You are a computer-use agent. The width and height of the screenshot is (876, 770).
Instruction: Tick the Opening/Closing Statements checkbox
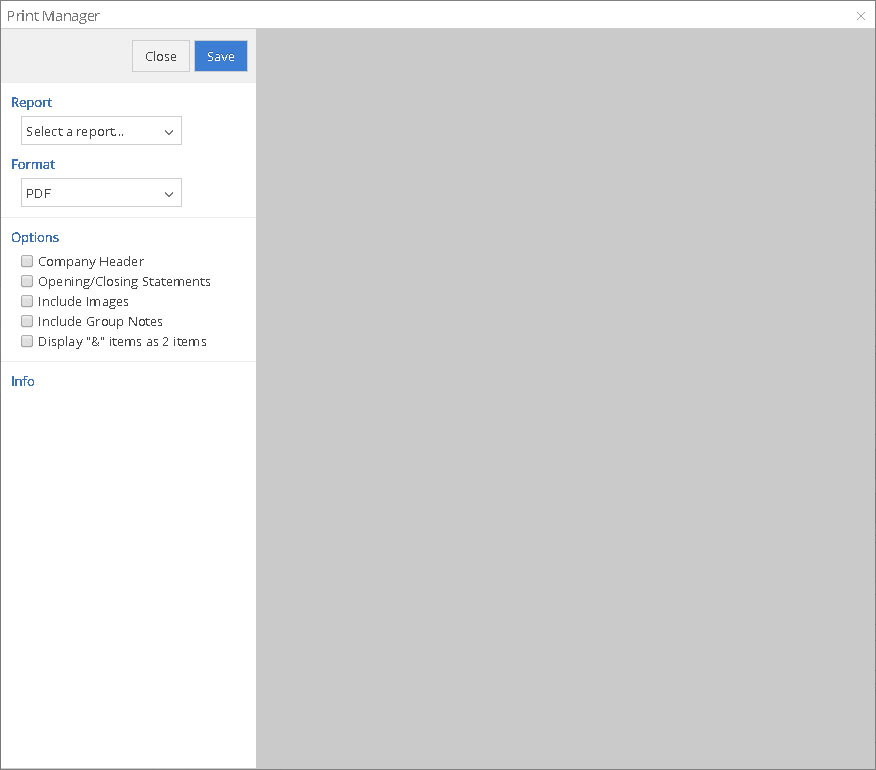tap(28, 281)
